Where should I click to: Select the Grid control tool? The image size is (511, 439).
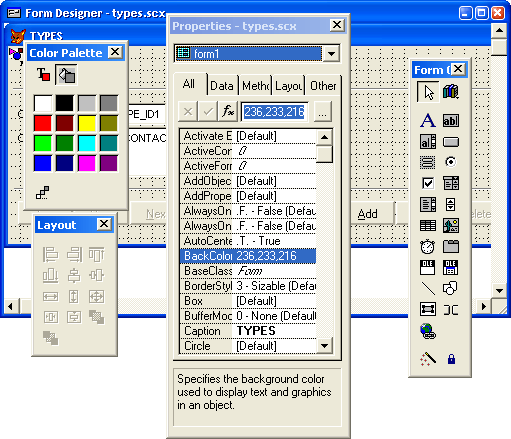click(x=428, y=226)
